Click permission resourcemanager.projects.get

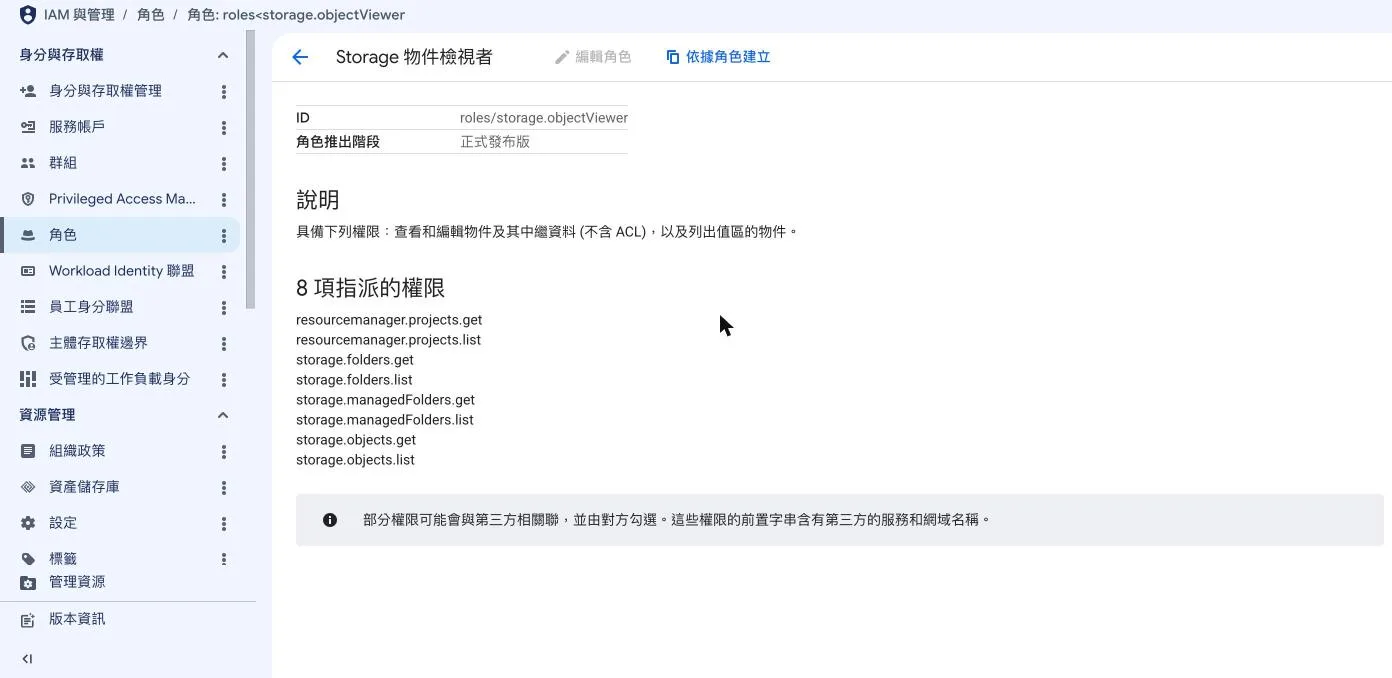pyautogui.click(x=389, y=320)
